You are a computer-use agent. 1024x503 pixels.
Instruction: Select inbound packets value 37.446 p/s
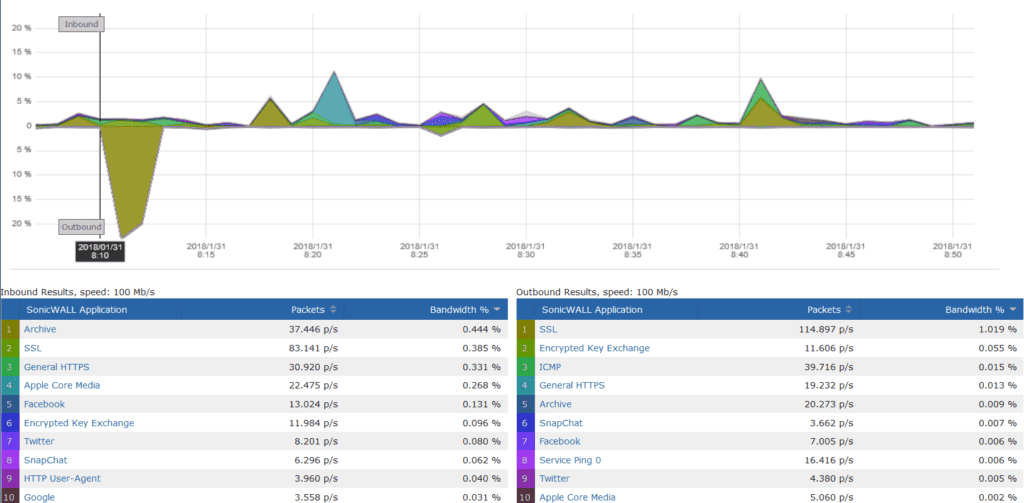[313, 329]
